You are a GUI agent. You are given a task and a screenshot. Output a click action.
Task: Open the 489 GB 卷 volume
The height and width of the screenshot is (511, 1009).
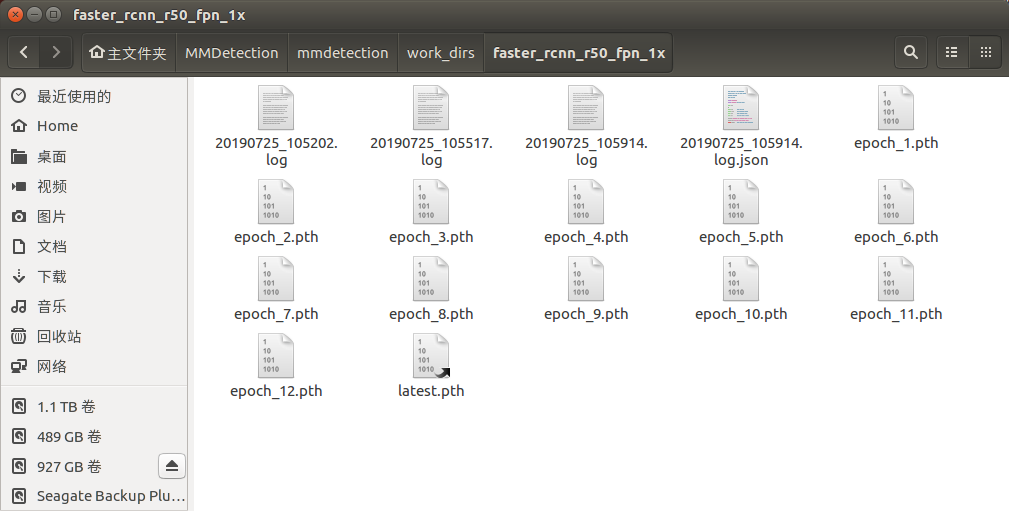[94, 436]
